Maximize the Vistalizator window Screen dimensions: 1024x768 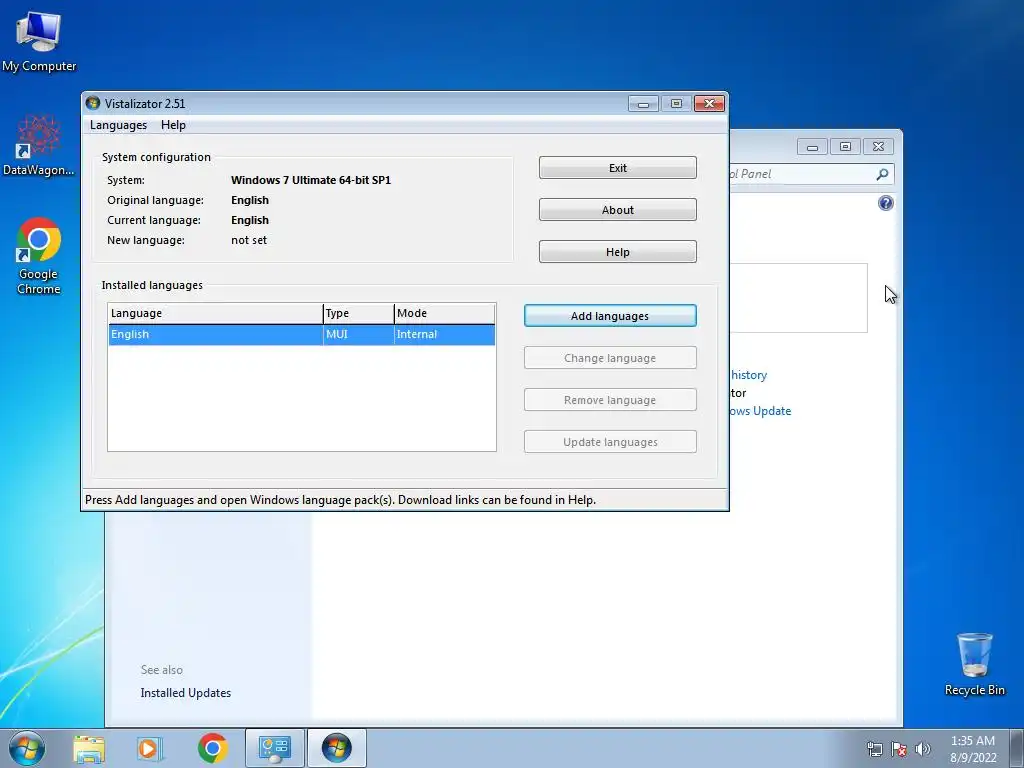point(676,104)
